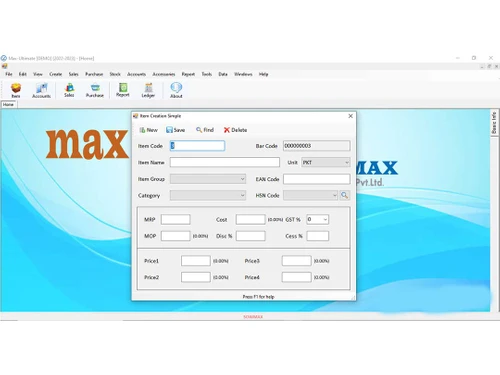Click the Price3 input field
The image size is (500, 375).
(296, 261)
